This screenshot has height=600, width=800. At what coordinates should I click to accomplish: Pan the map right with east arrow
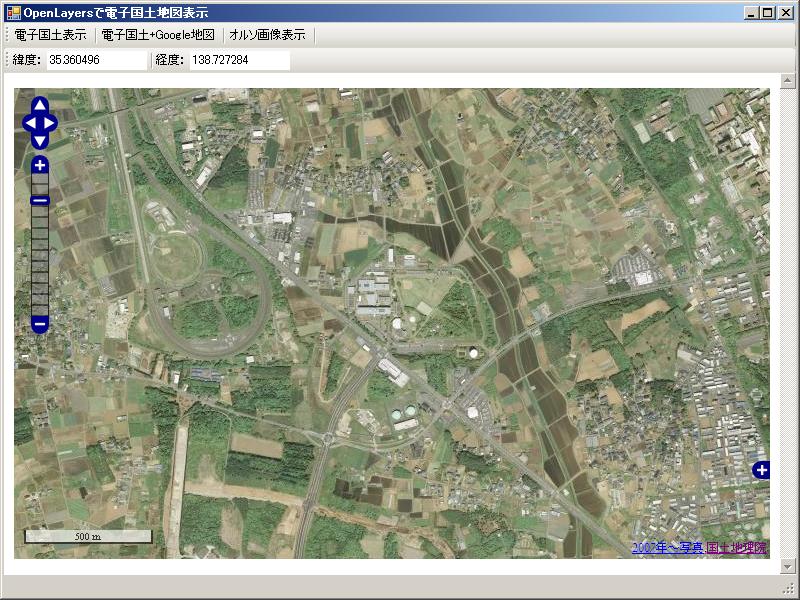coord(50,124)
